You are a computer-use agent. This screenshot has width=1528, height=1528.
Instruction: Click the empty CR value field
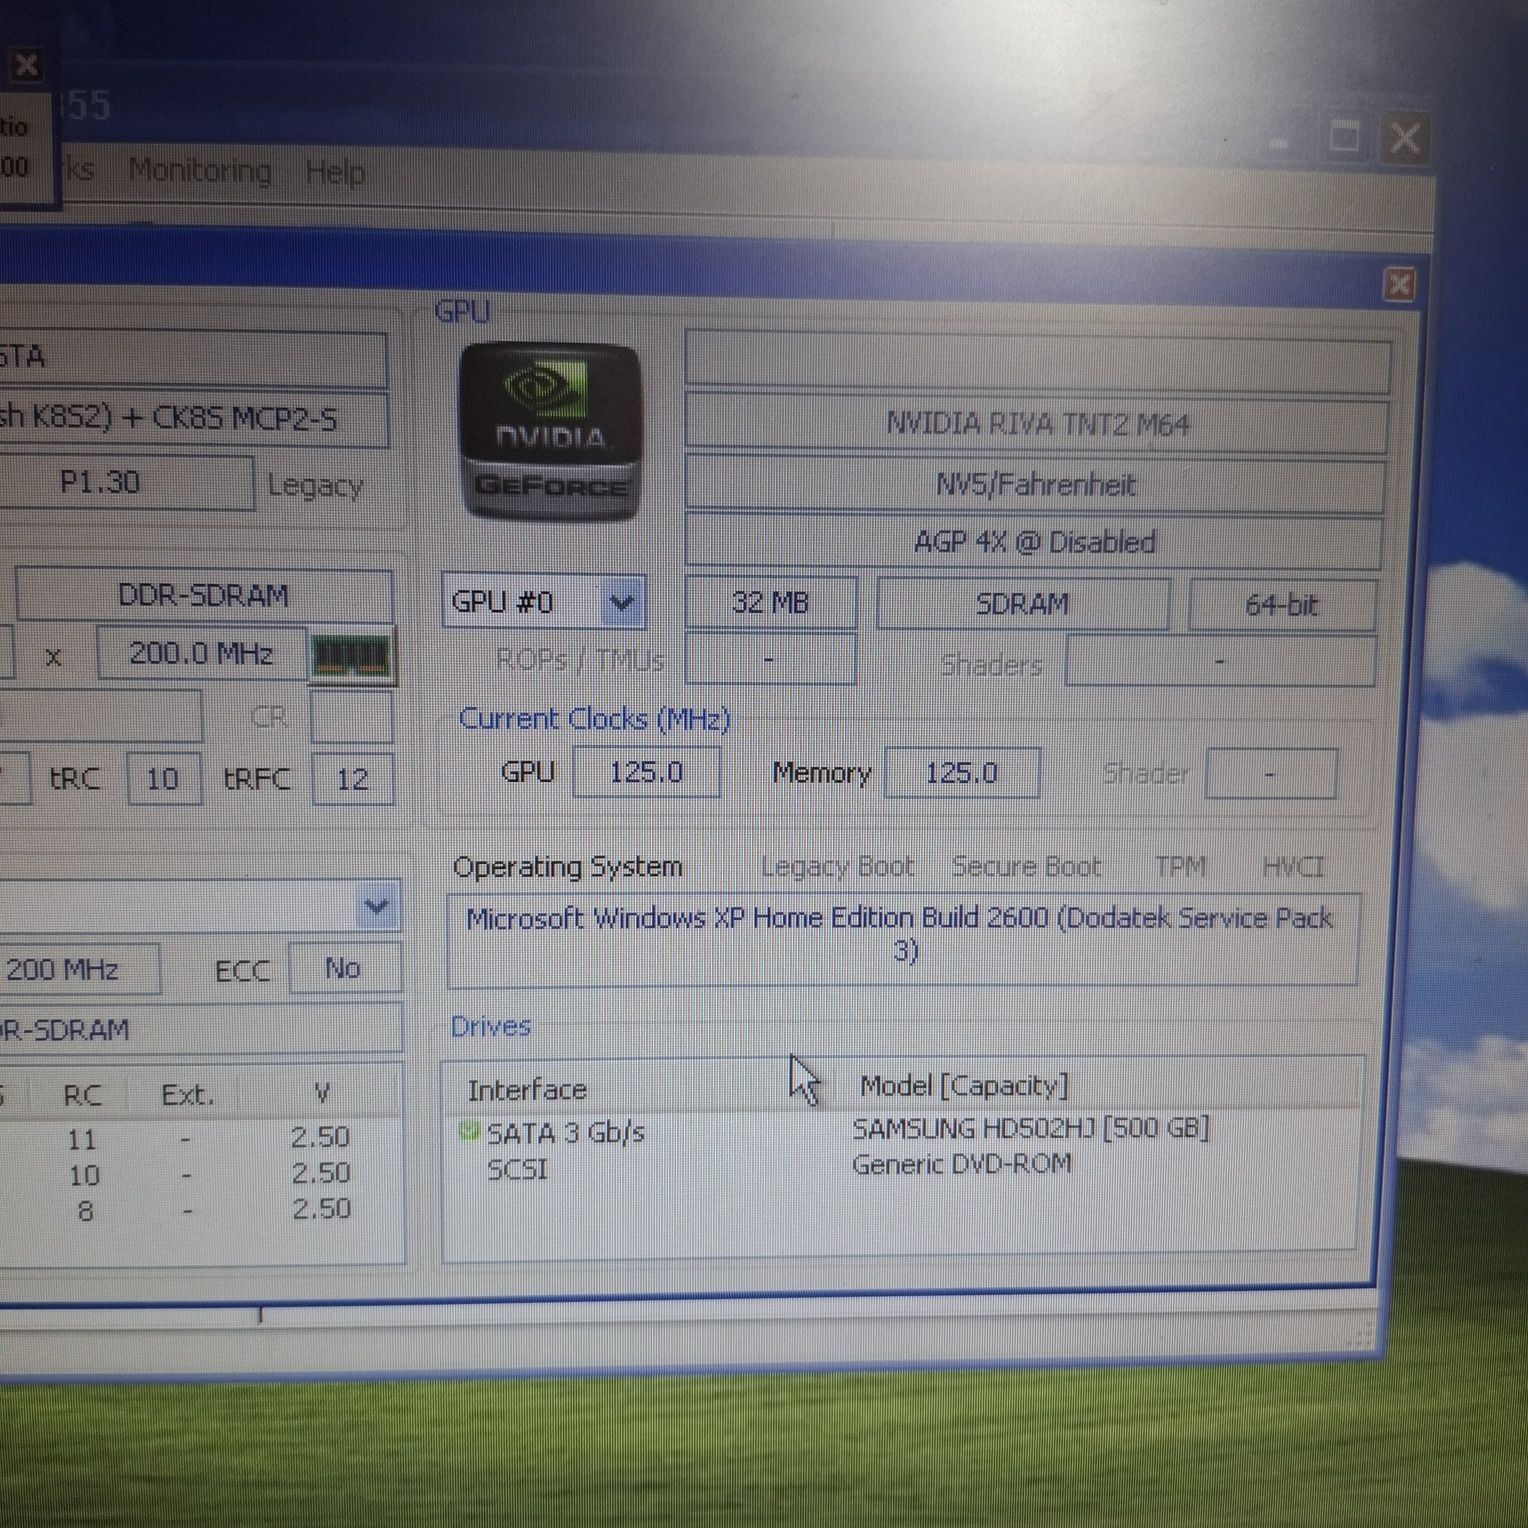(351, 717)
